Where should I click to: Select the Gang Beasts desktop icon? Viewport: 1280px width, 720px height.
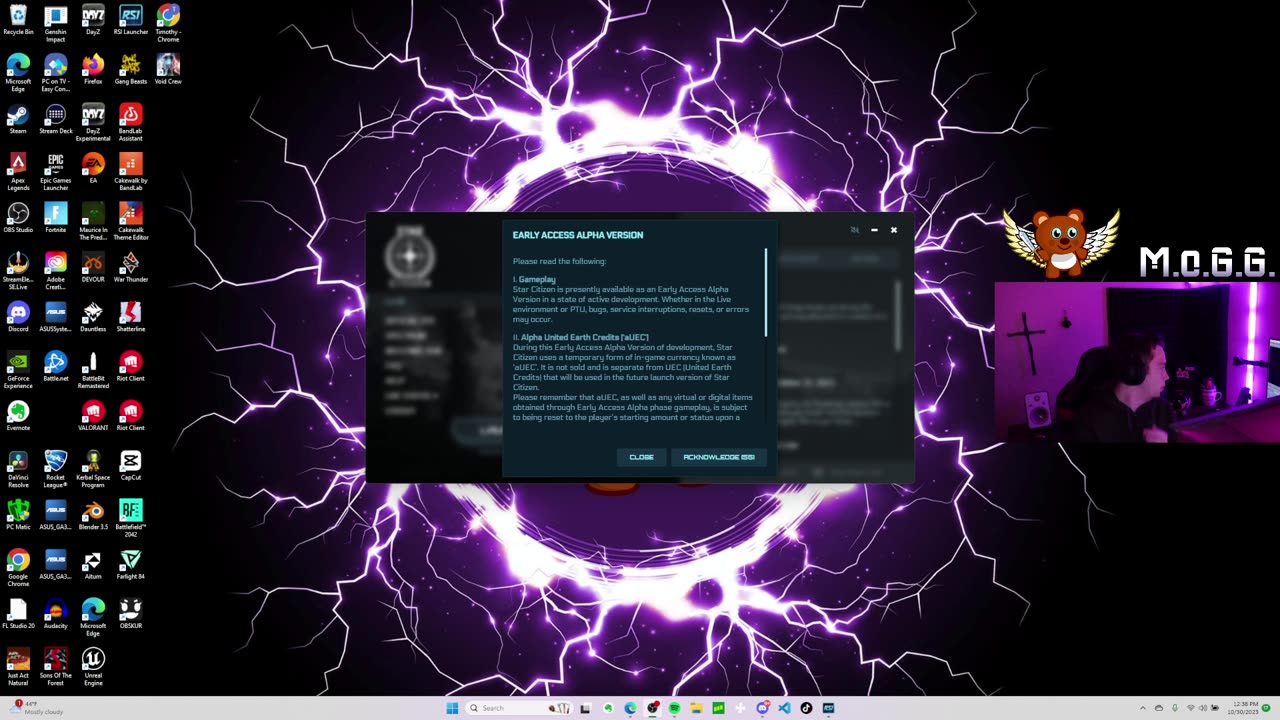pos(130,70)
